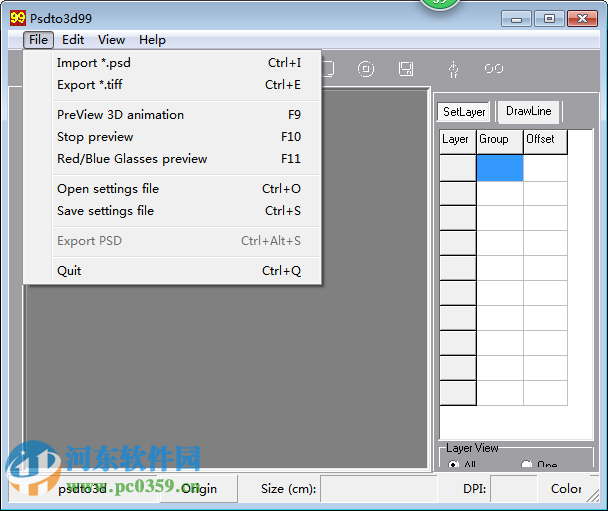Click the Group column header
This screenshot has width=608, height=511.
pos(500,142)
